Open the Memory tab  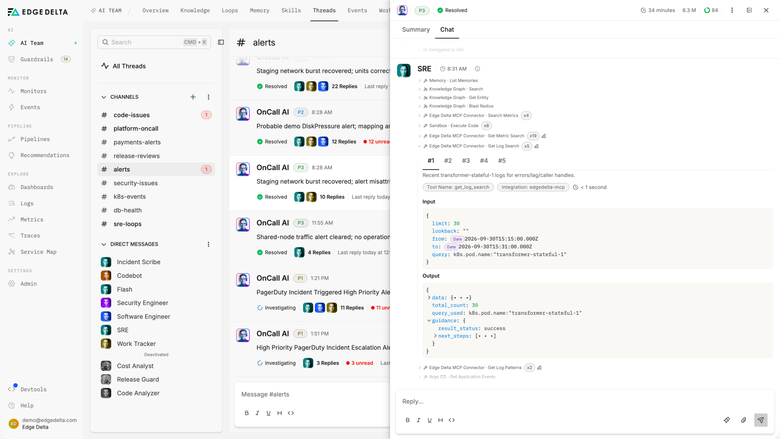[259, 10]
